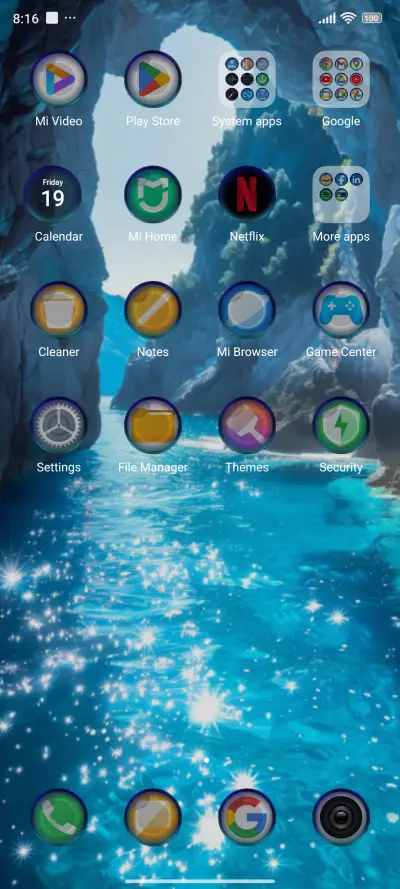Launch the Play Store

[x=152, y=79]
